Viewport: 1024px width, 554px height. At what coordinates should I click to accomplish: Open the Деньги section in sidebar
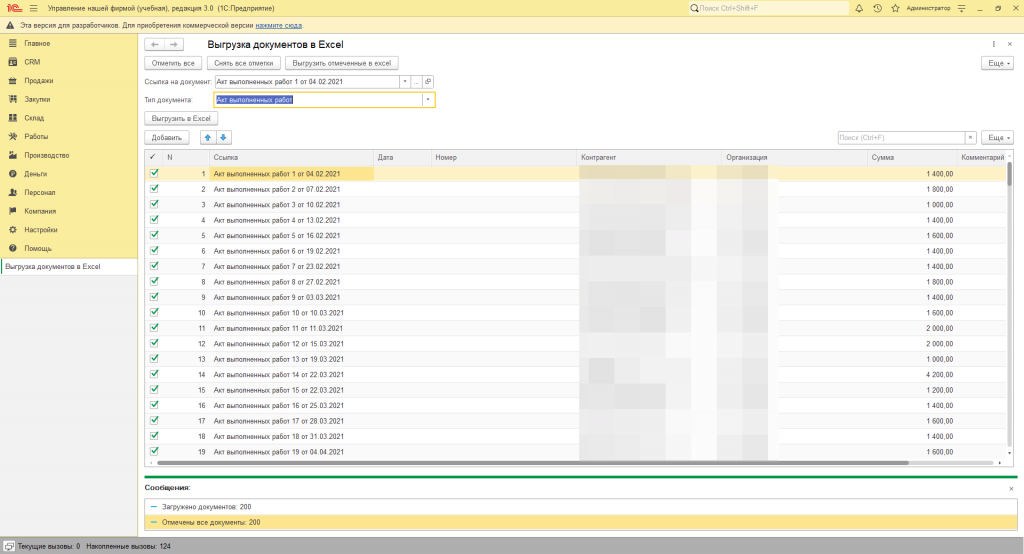(x=35, y=174)
